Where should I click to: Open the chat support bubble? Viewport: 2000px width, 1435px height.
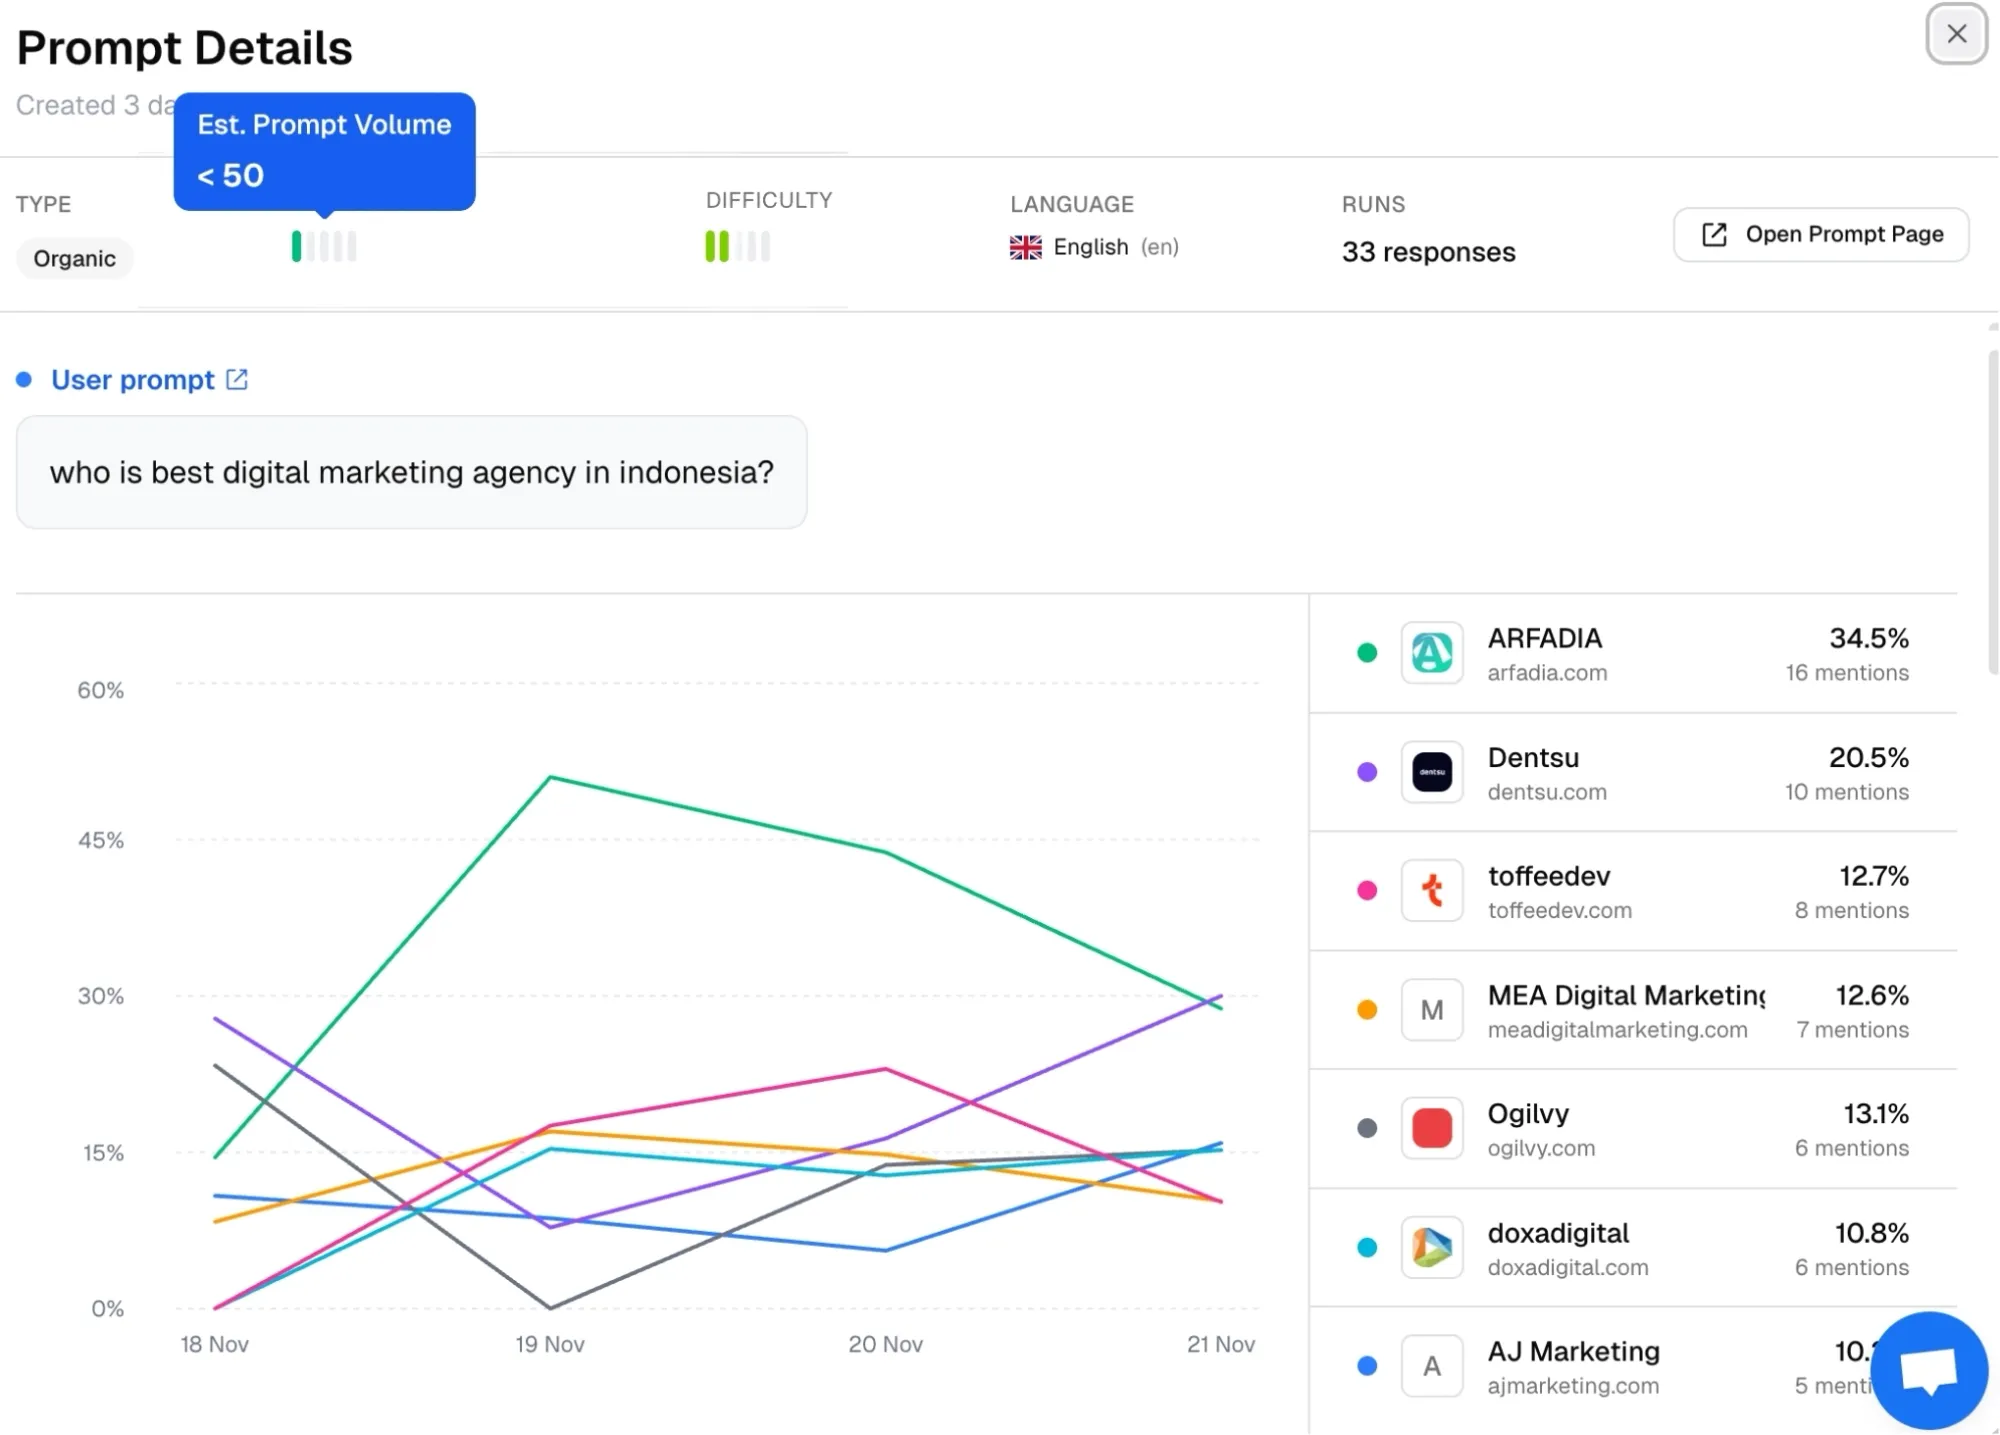coord(1929,1370)
